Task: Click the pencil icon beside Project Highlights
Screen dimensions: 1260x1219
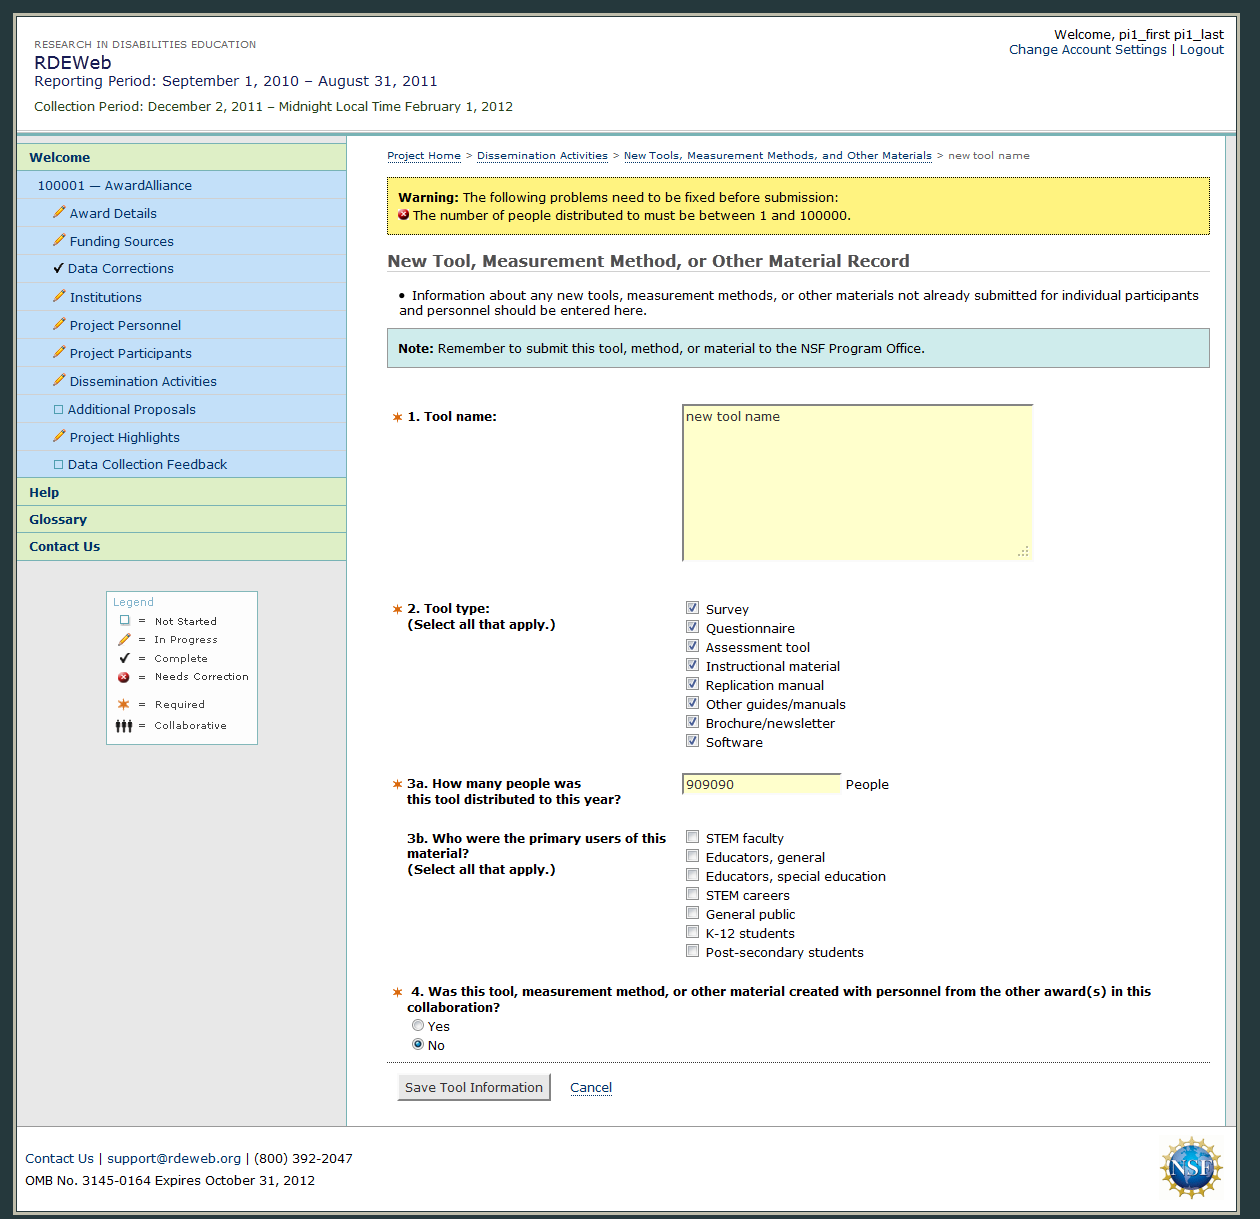Action: point(59,436)
